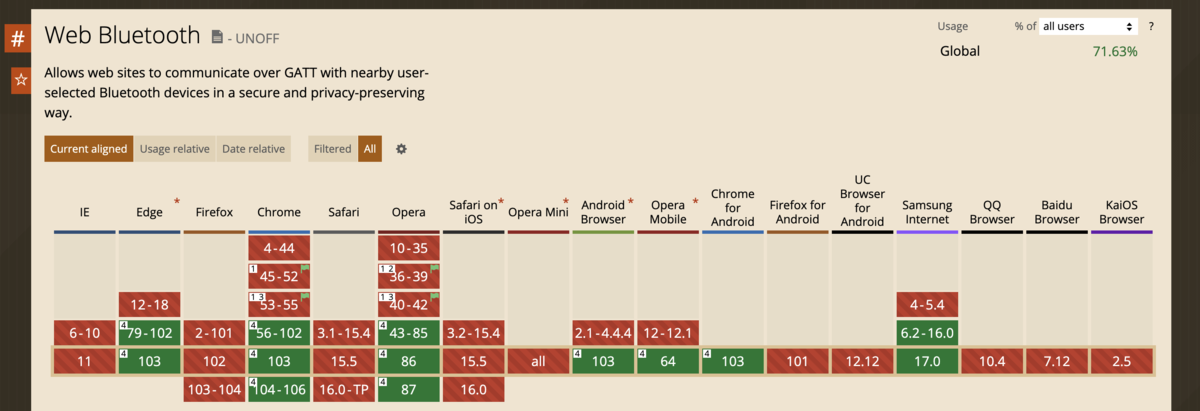
Task: Switch to Date relative view
Action: pyautogui.click(x=253, y=149)
